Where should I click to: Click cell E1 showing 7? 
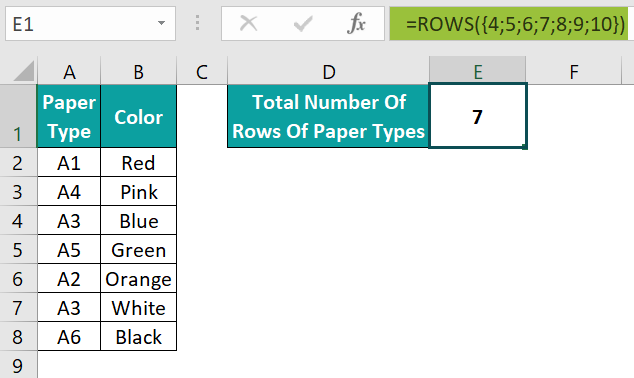[x=478, y=116]
